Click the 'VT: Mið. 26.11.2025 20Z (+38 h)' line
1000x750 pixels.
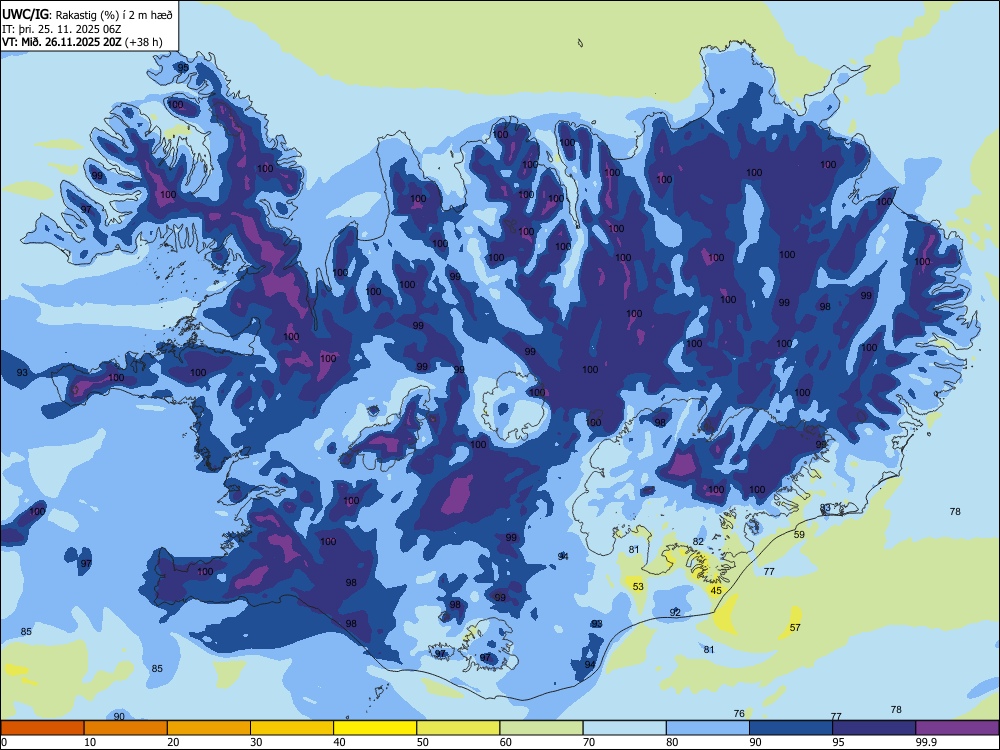[x=82, y=42]
